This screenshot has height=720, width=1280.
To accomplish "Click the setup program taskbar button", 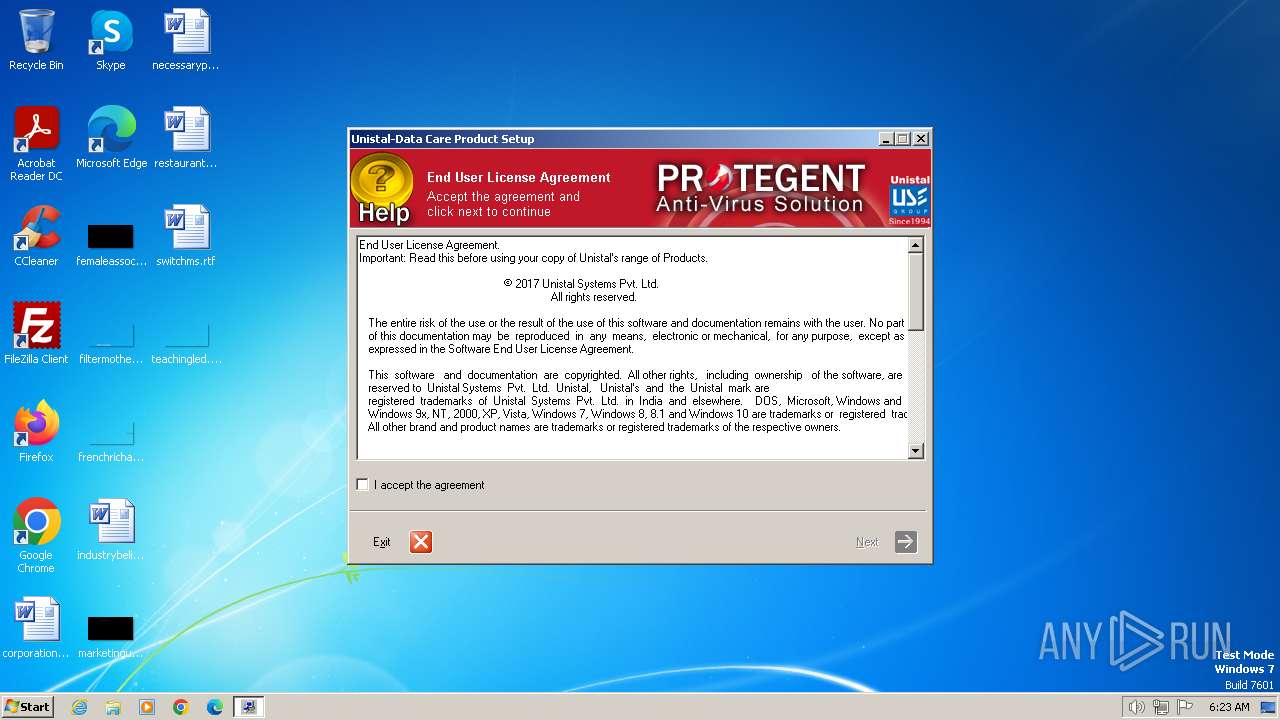I will [x=249, y=707].
